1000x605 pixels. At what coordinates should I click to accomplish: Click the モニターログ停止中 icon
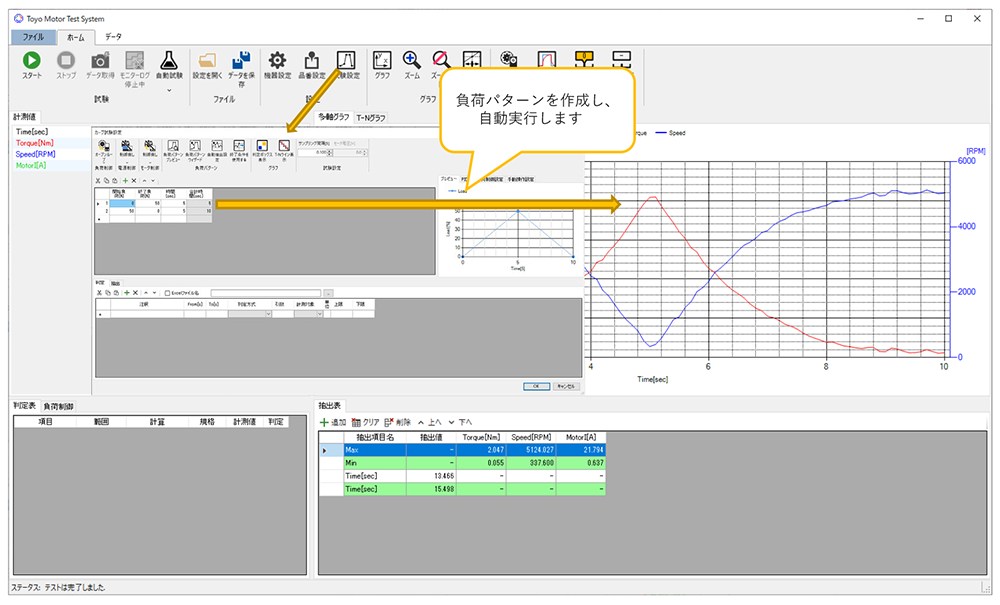point(135,61)
